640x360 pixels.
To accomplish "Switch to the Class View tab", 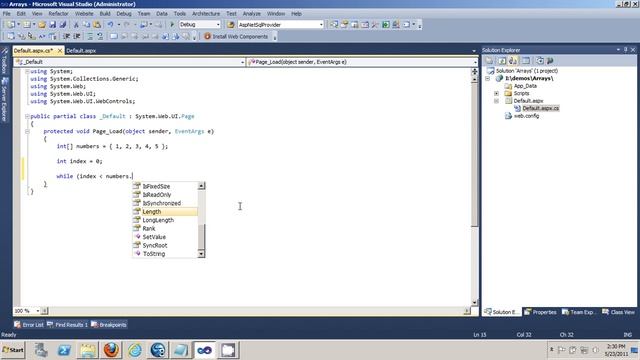I will pos(618,312).
